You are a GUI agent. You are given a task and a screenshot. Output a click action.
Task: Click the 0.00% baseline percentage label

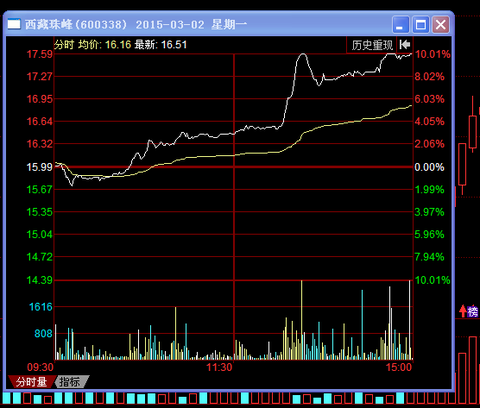click(429, 167)
